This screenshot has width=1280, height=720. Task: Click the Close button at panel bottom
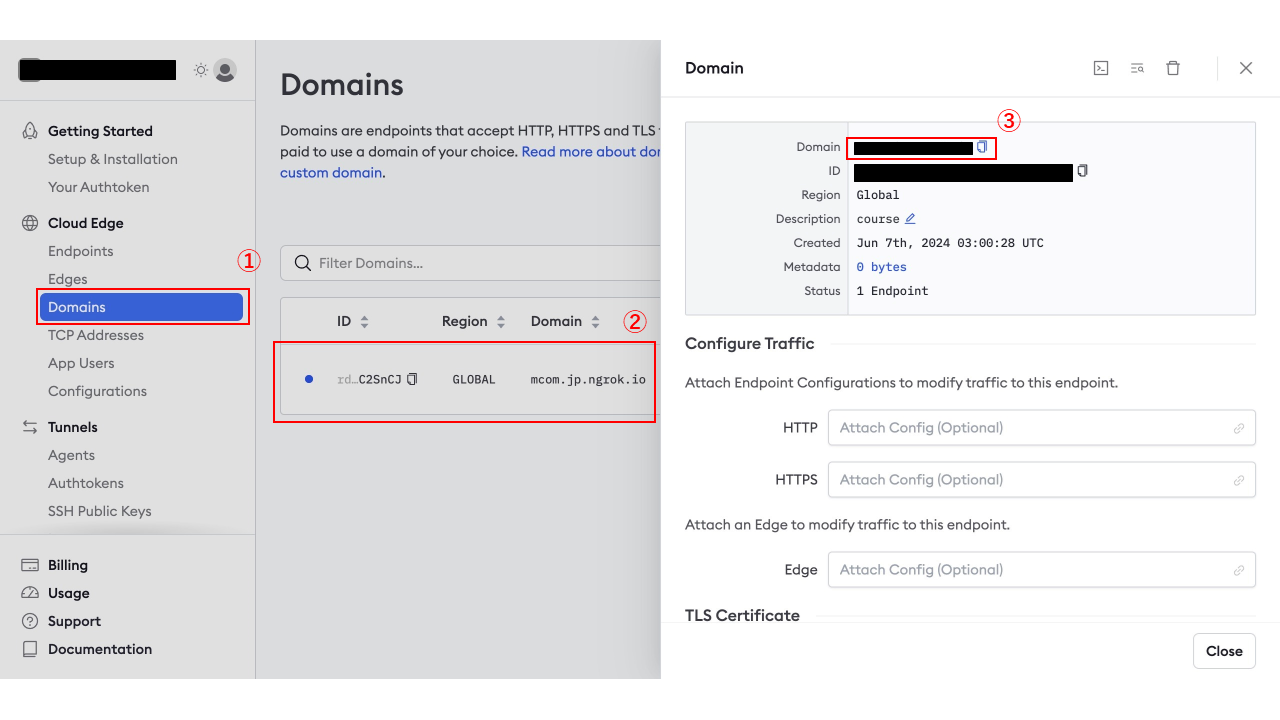[1223, 651]
